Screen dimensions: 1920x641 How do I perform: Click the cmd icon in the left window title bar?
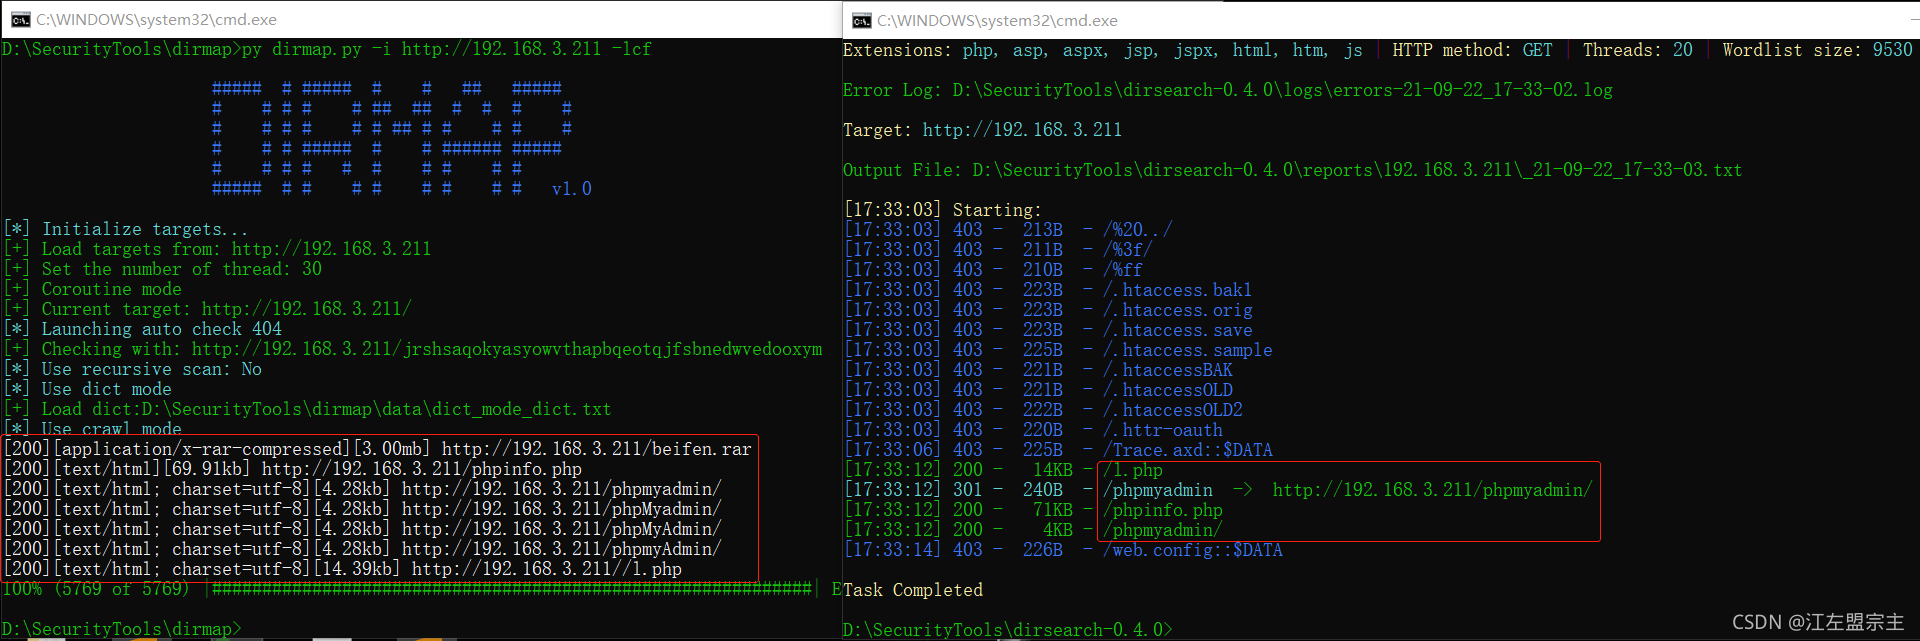coord(20,19)
